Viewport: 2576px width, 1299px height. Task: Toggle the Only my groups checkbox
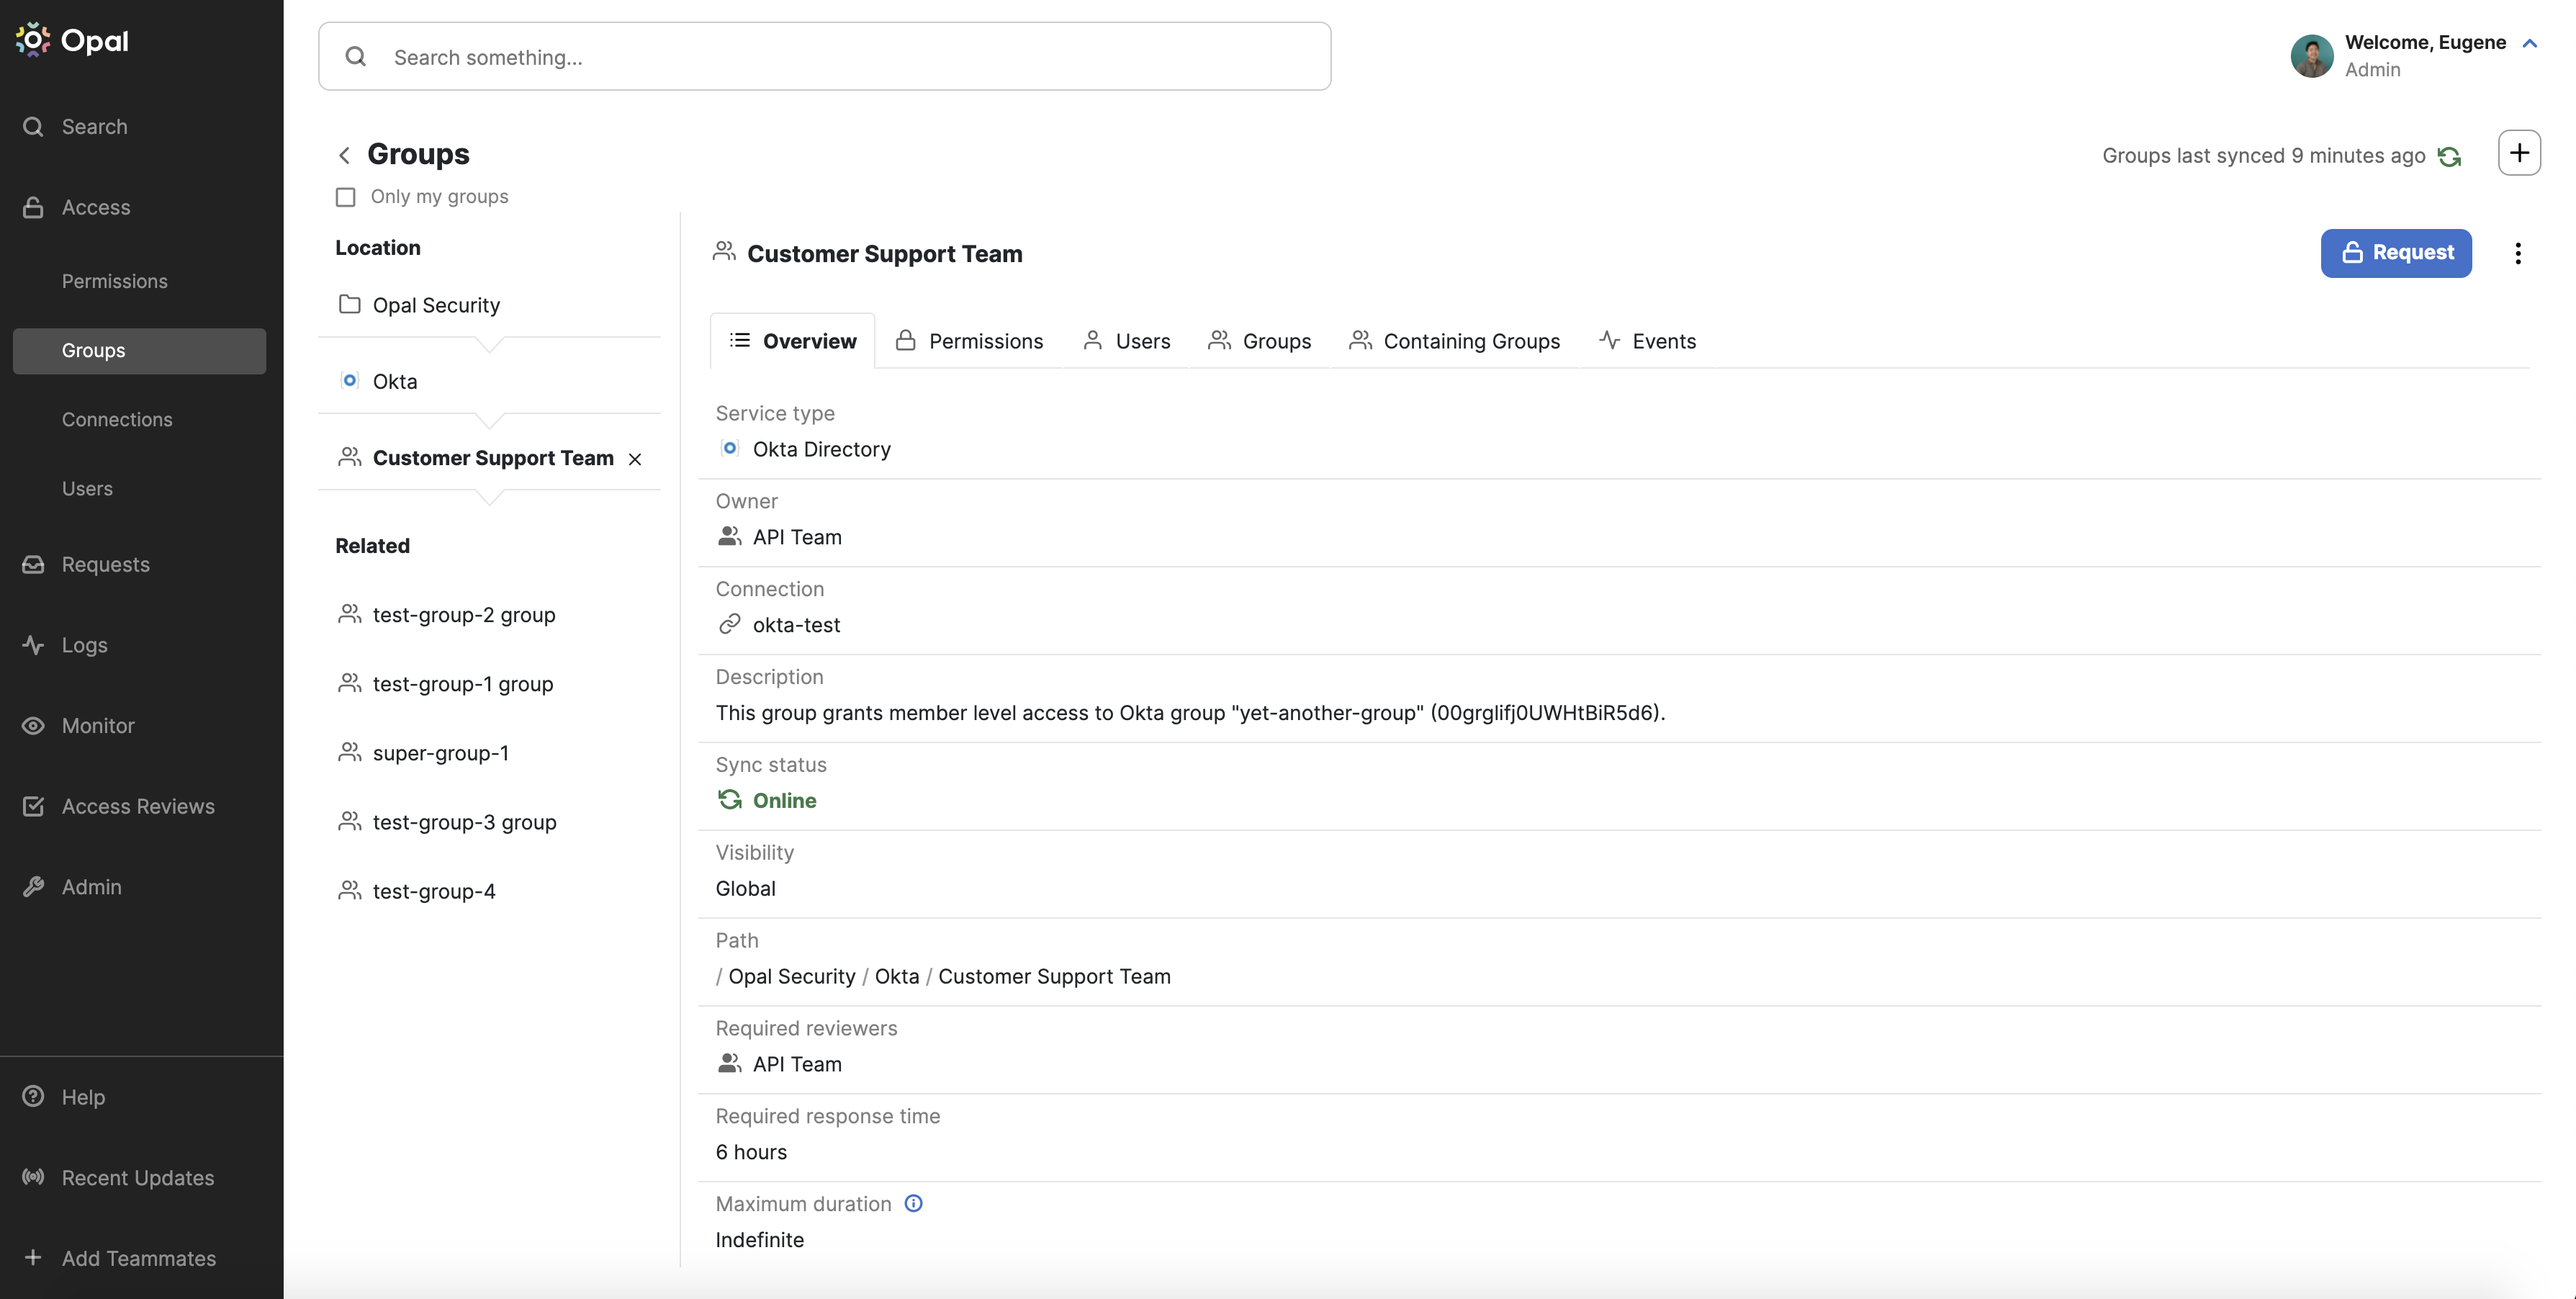pyautogui.click(x=346, y=197)
